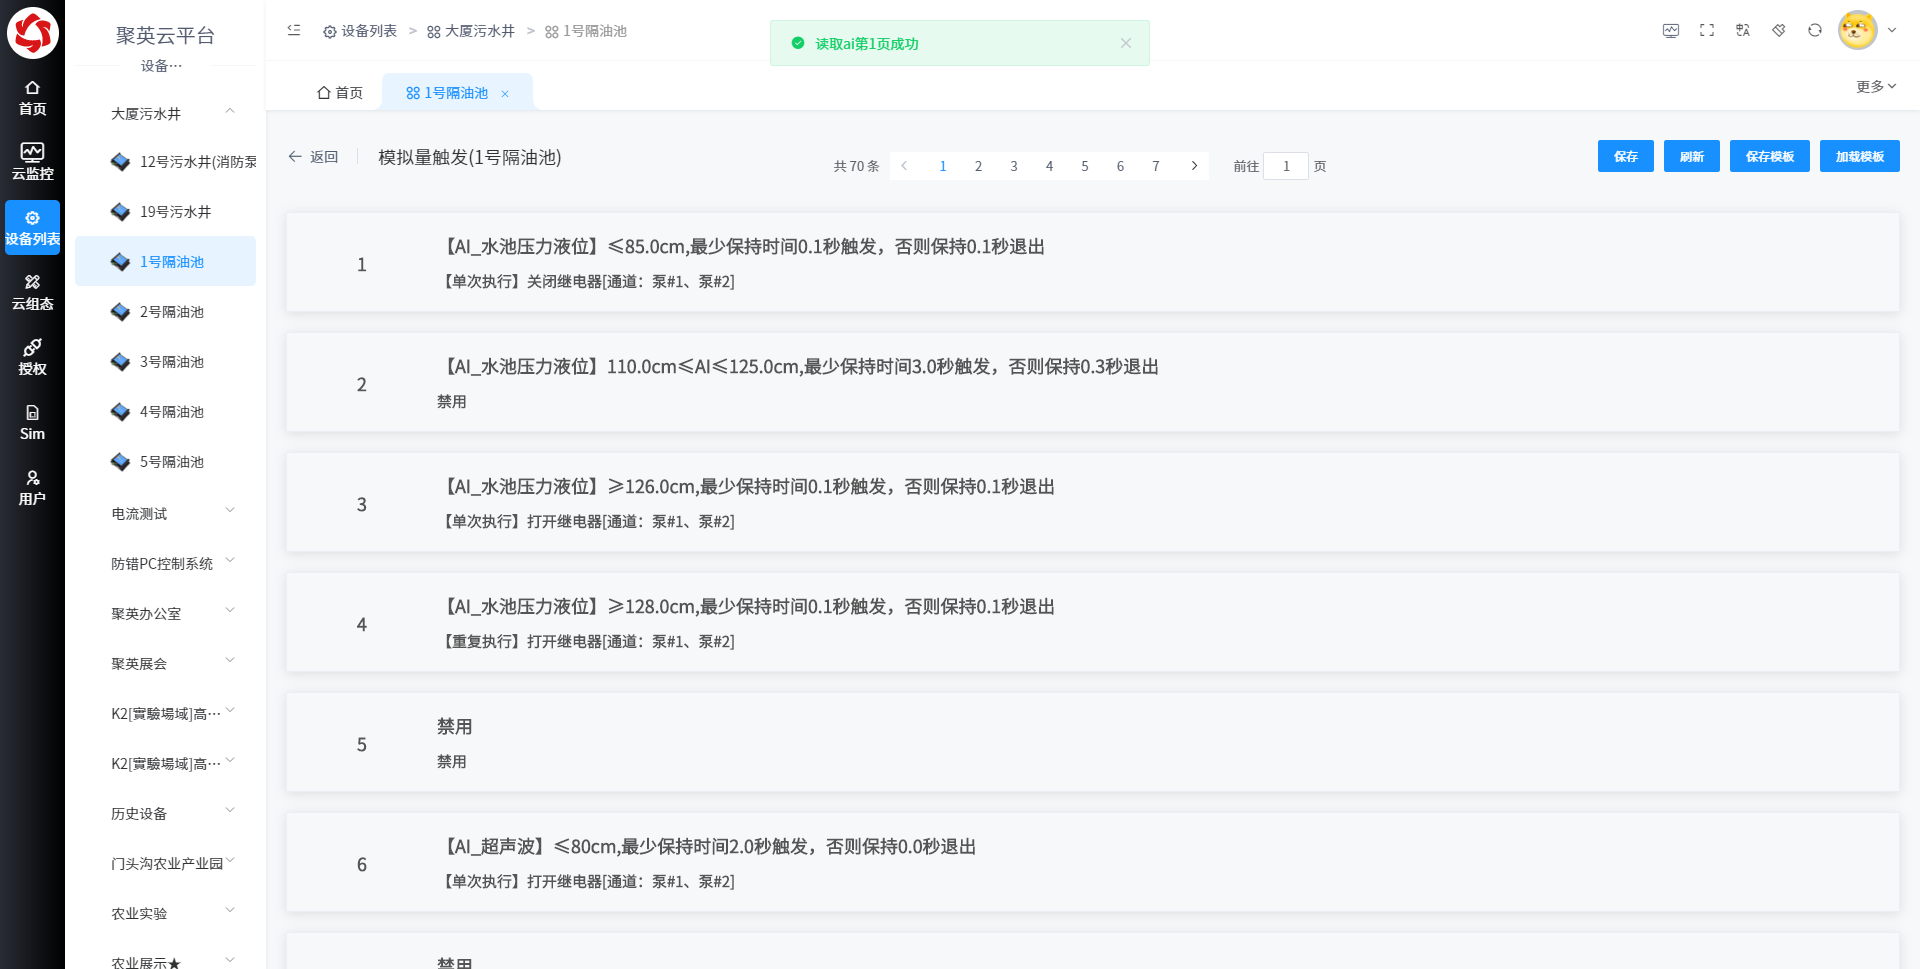Expand the 电流测试 group
This screenshot has width=1920, height=969.
pos(230,512)
